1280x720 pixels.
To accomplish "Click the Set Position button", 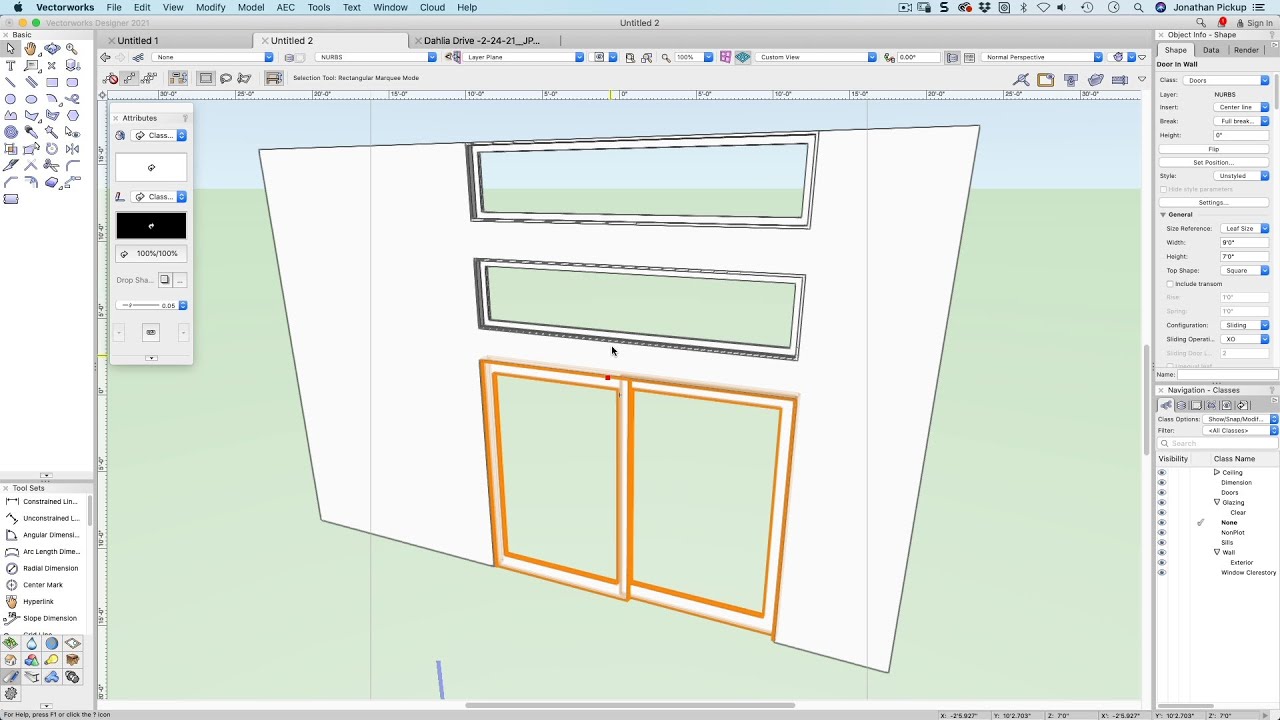I will point(1213,162).
